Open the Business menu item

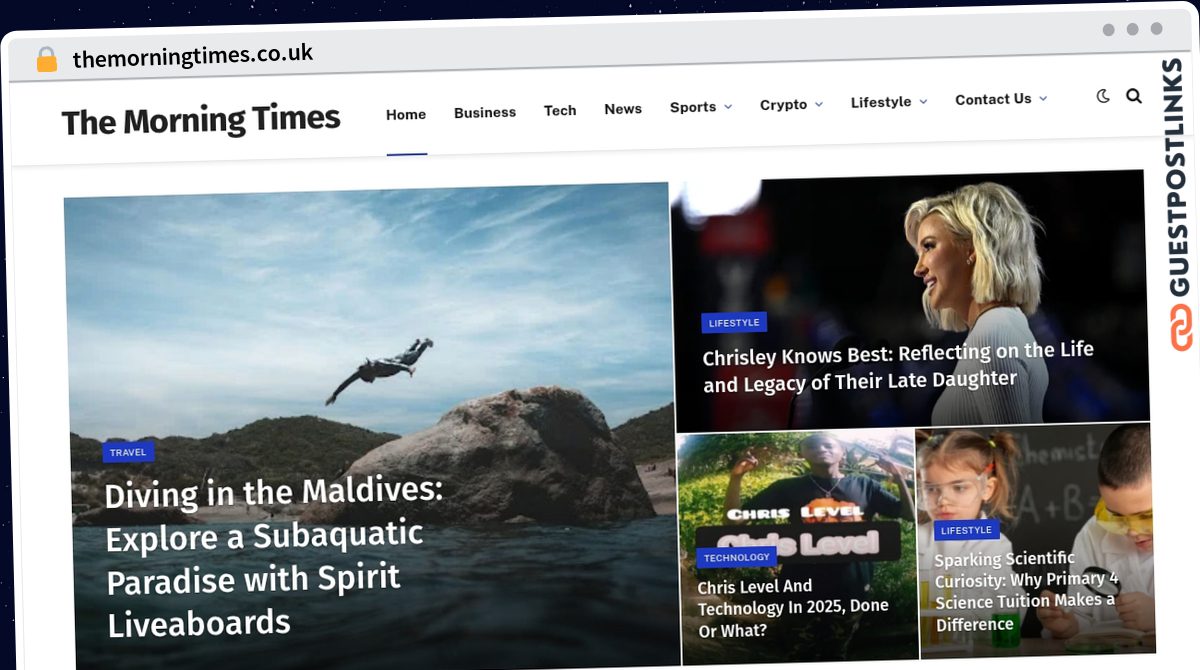485,113
